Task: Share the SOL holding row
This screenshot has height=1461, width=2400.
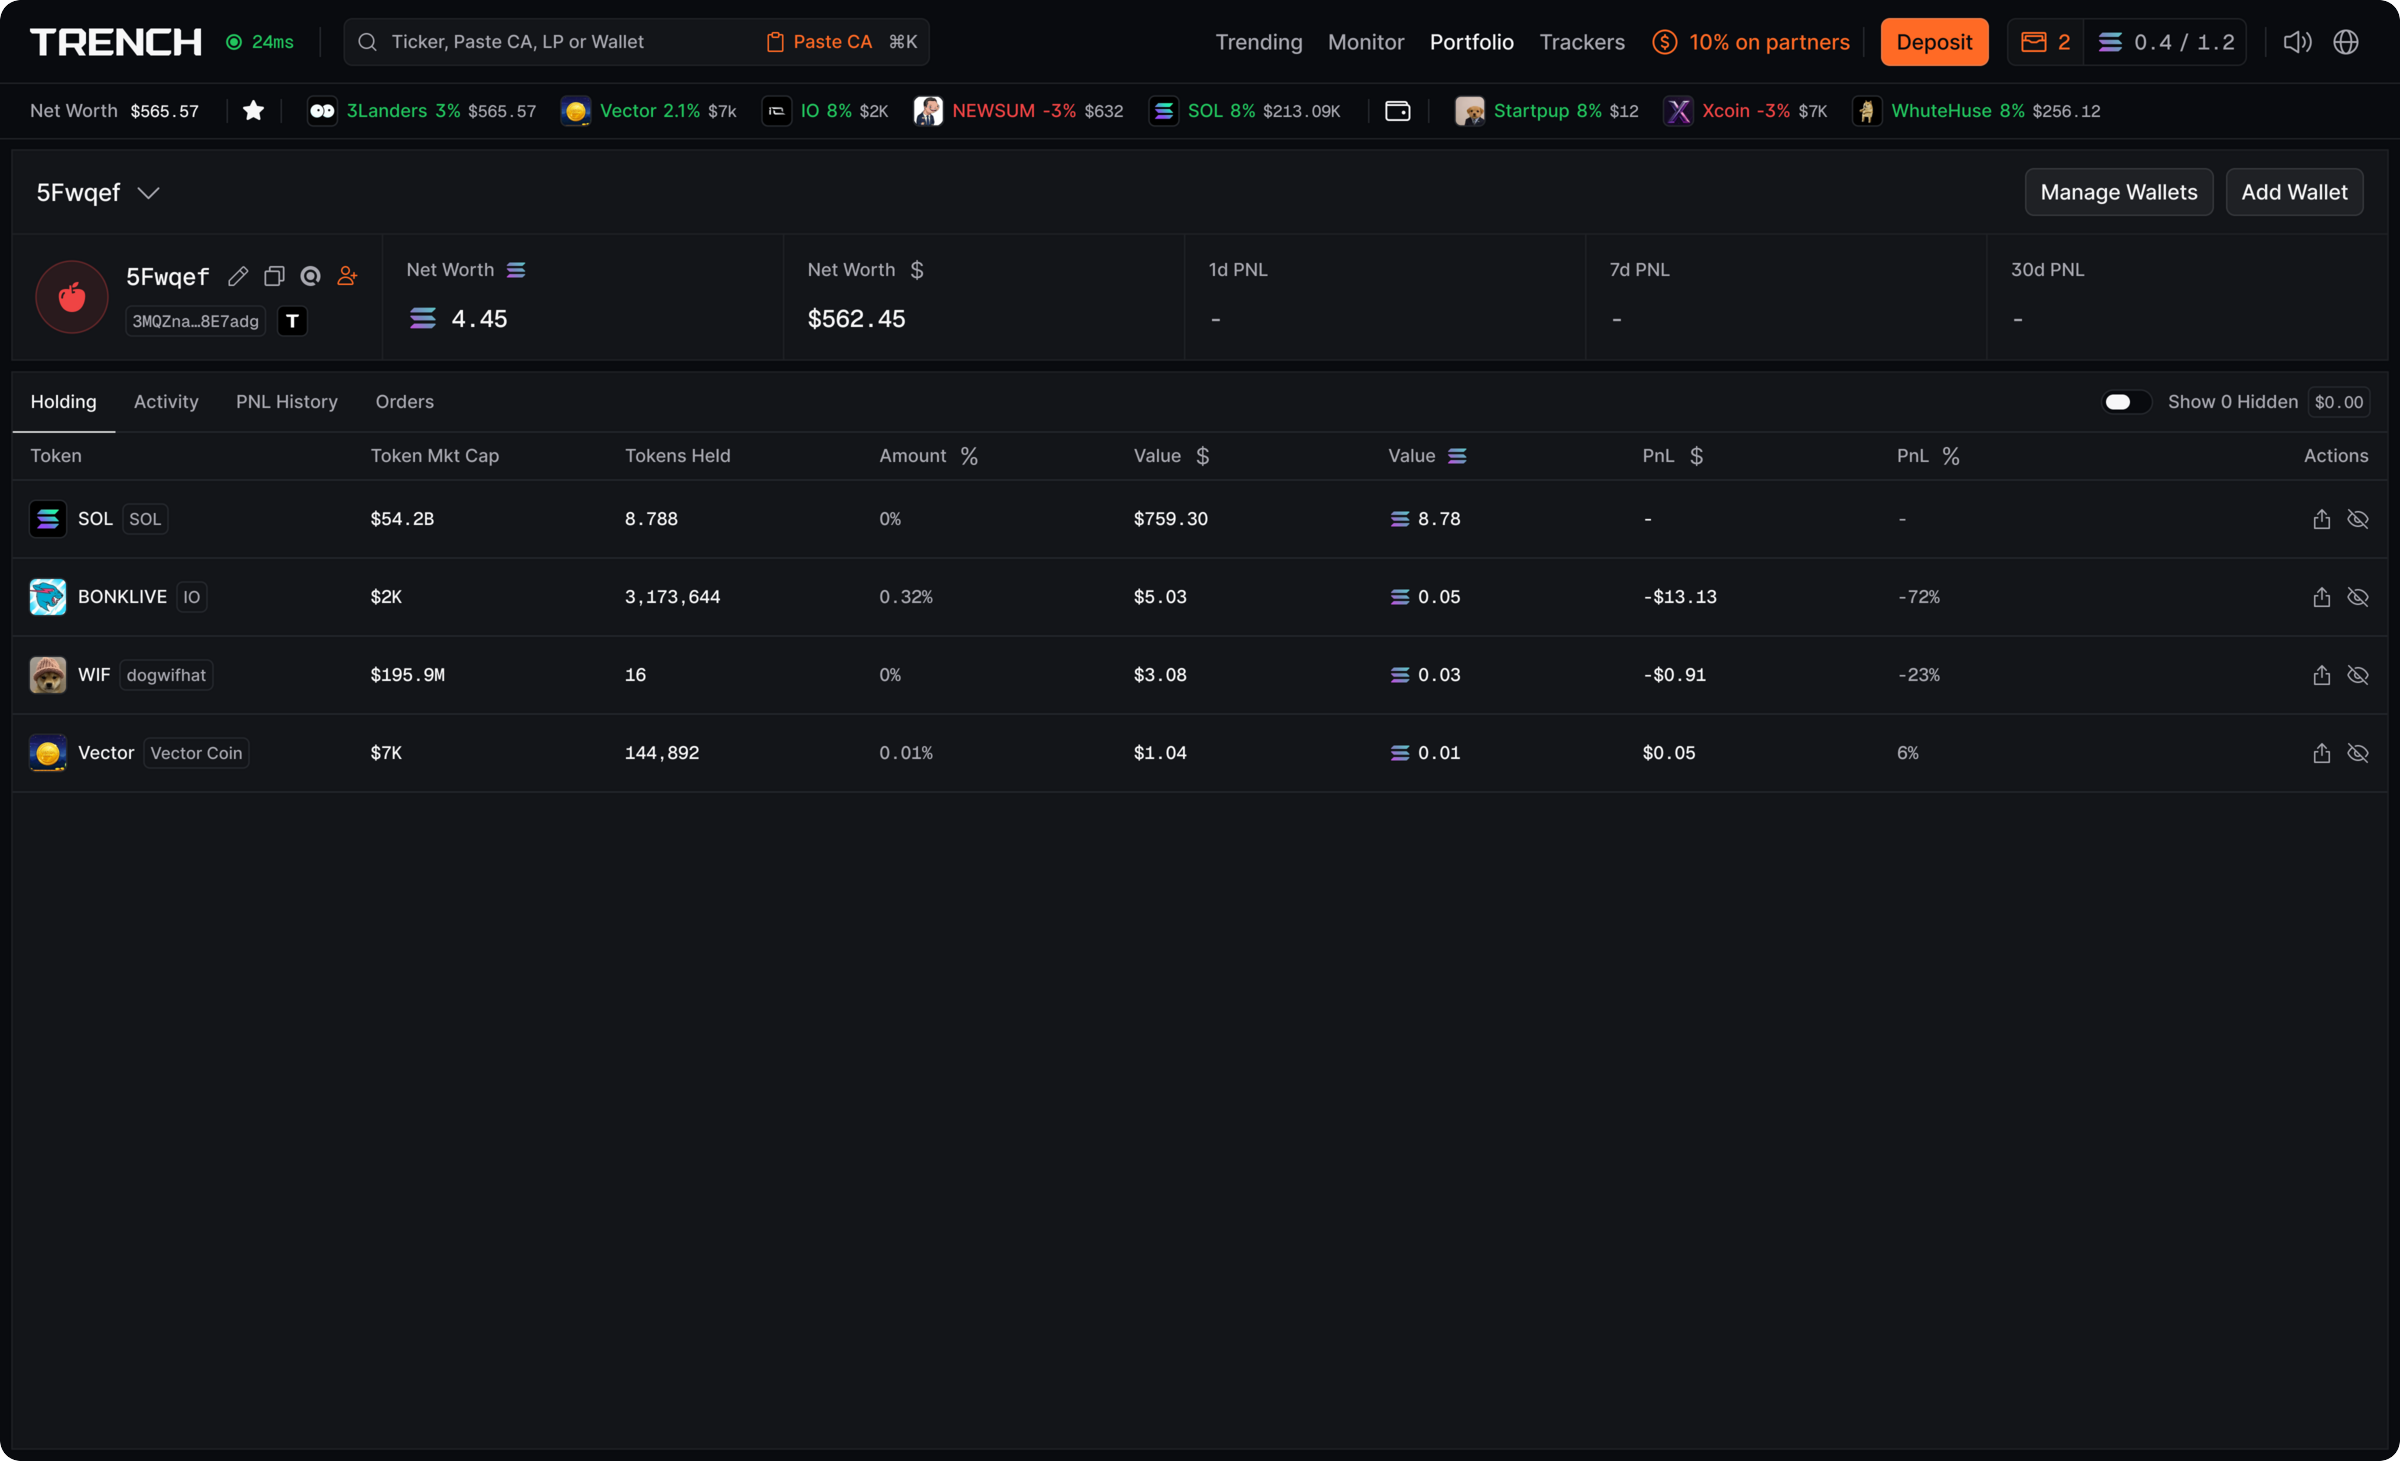Action: pos(2322,519)
